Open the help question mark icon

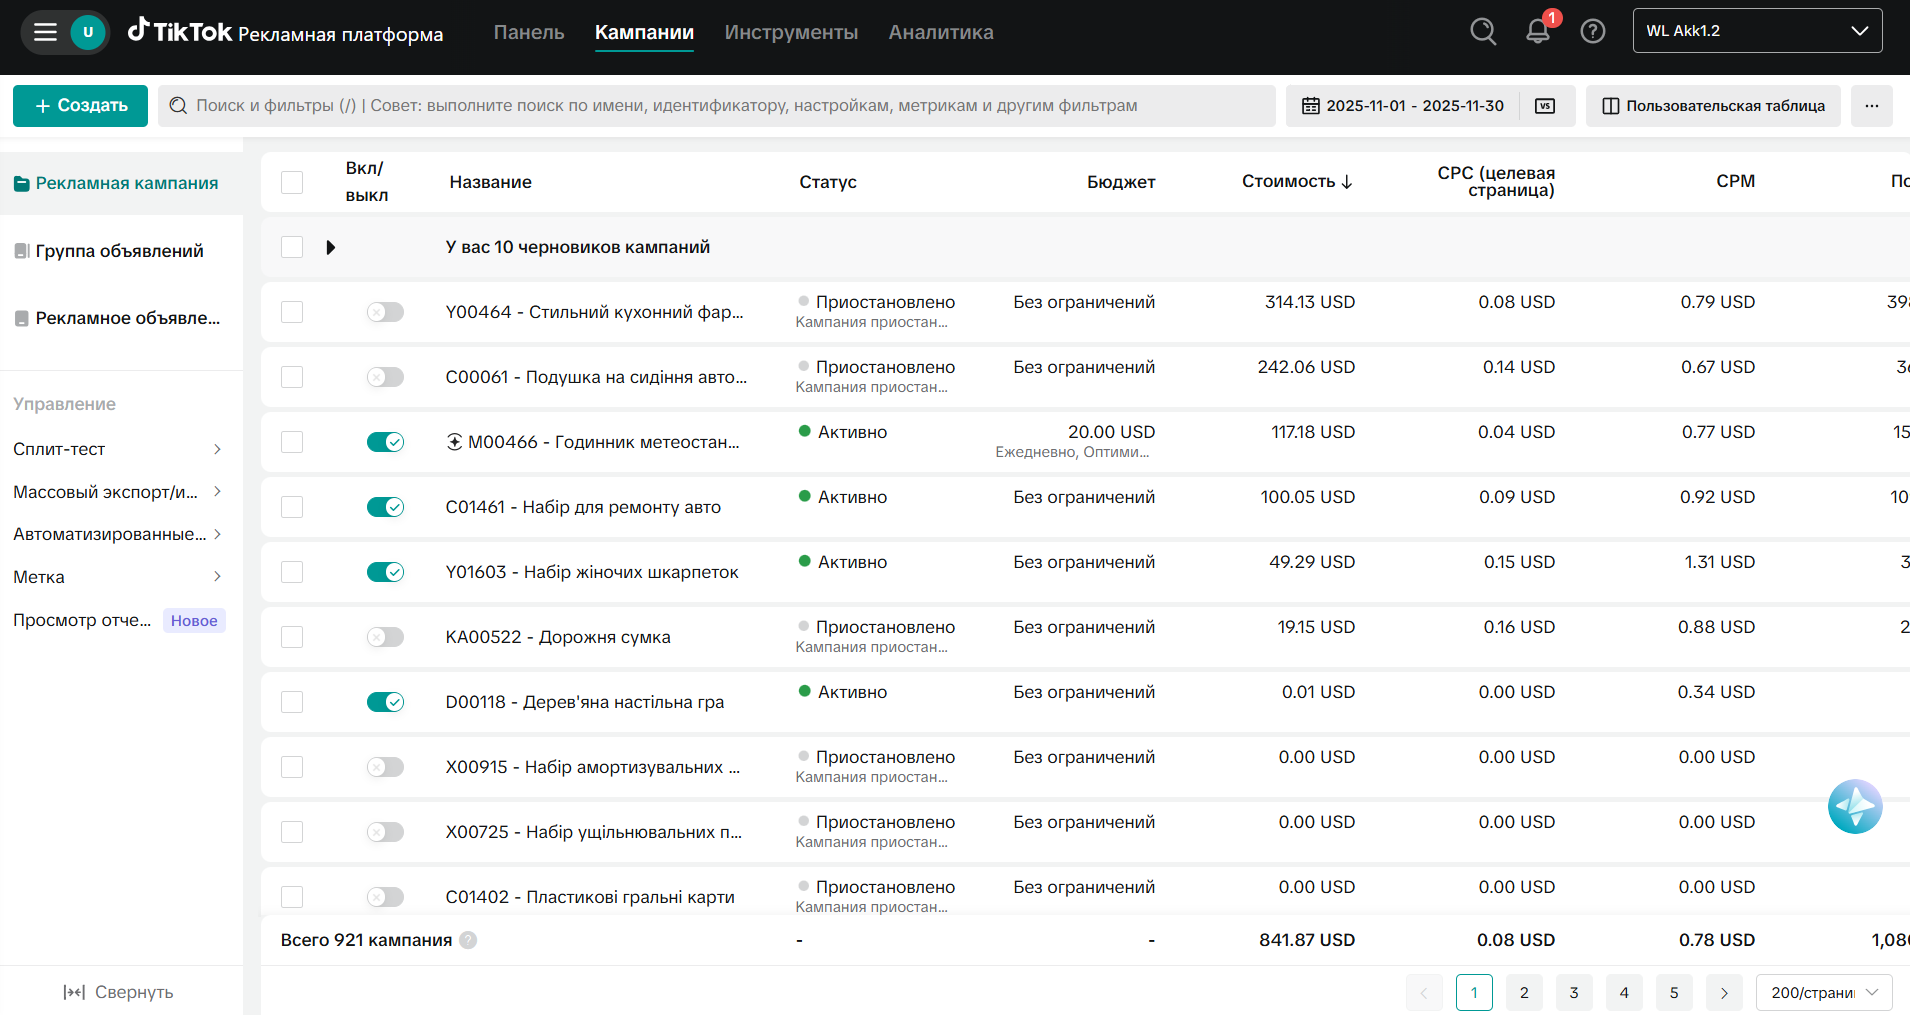1593,32
